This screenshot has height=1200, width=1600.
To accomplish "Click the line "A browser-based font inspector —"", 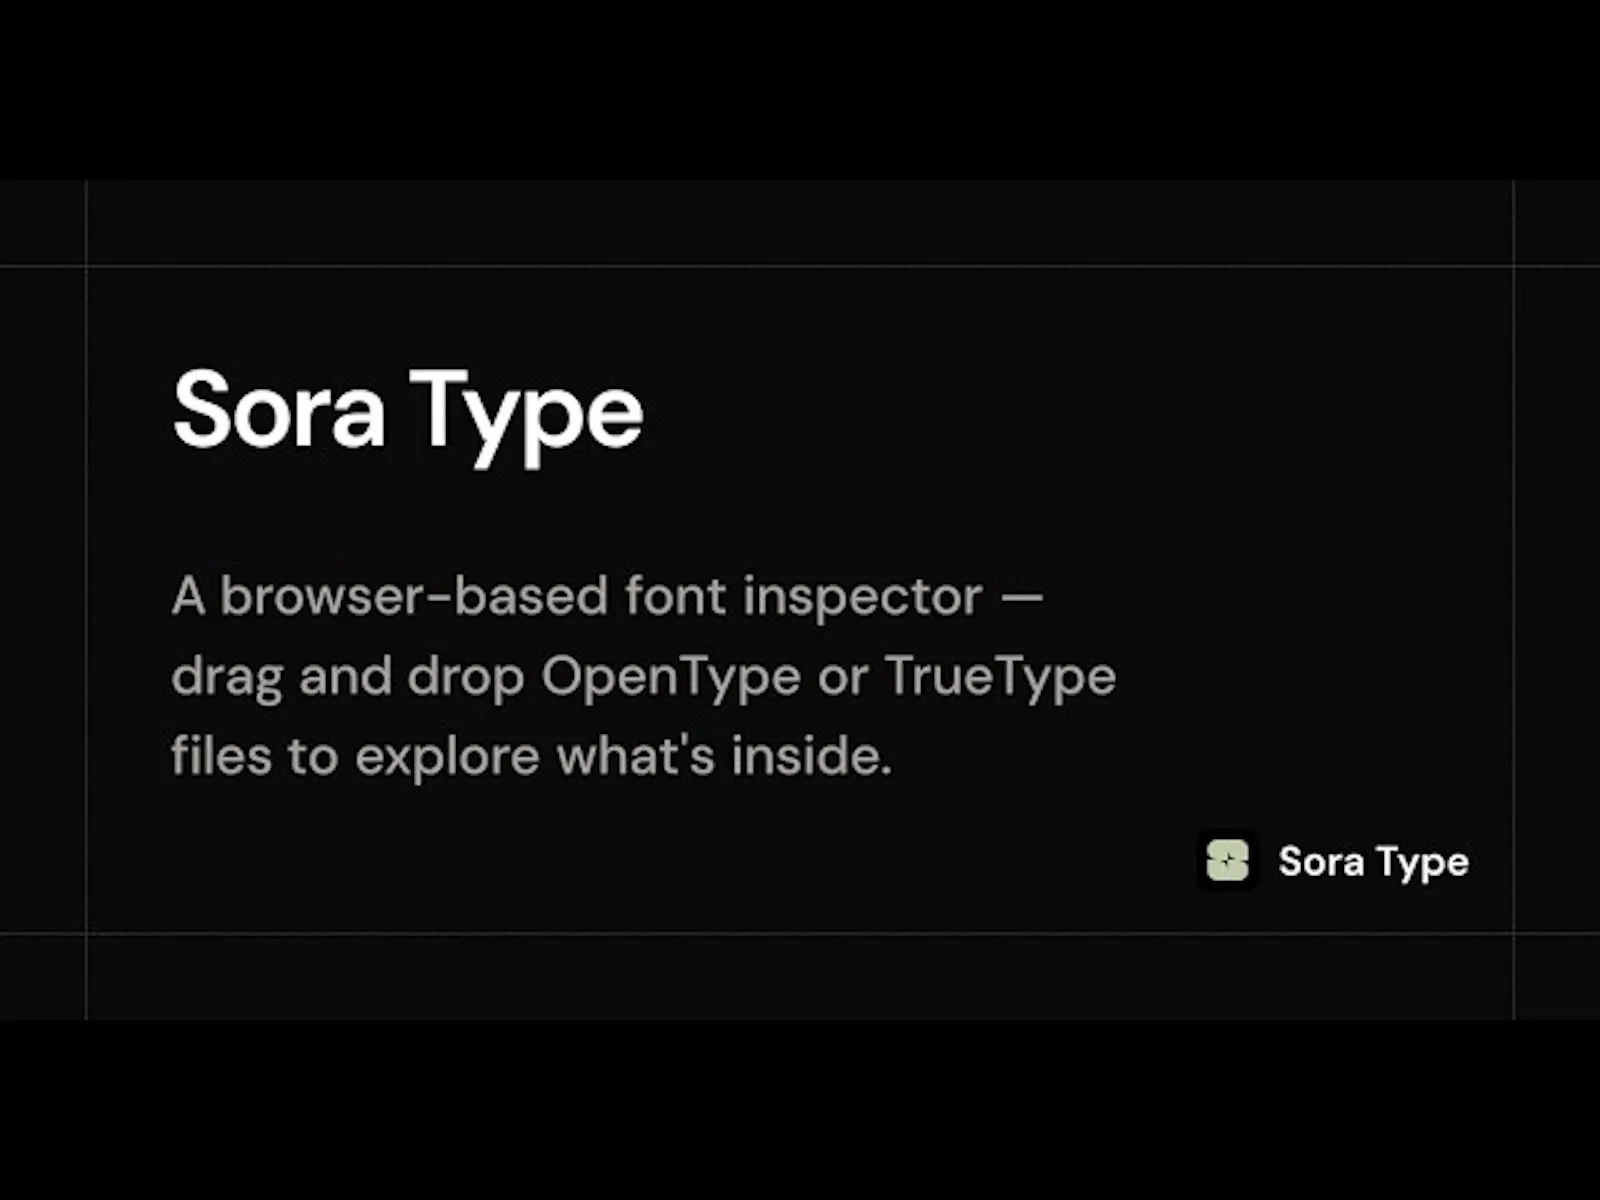I will pos(608,597).
